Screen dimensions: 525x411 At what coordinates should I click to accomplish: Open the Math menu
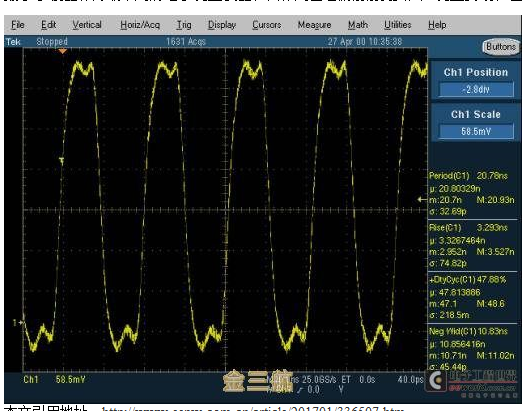(358, 25)
